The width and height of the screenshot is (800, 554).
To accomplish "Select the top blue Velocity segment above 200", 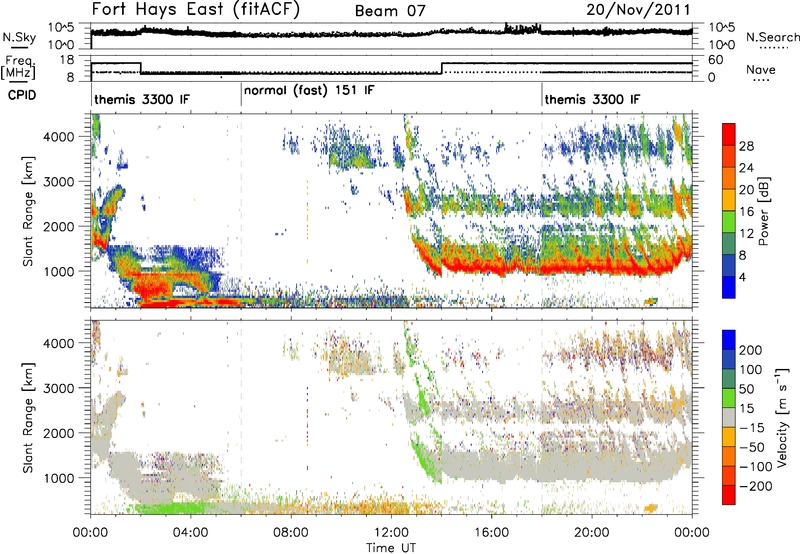I will 729,340.
